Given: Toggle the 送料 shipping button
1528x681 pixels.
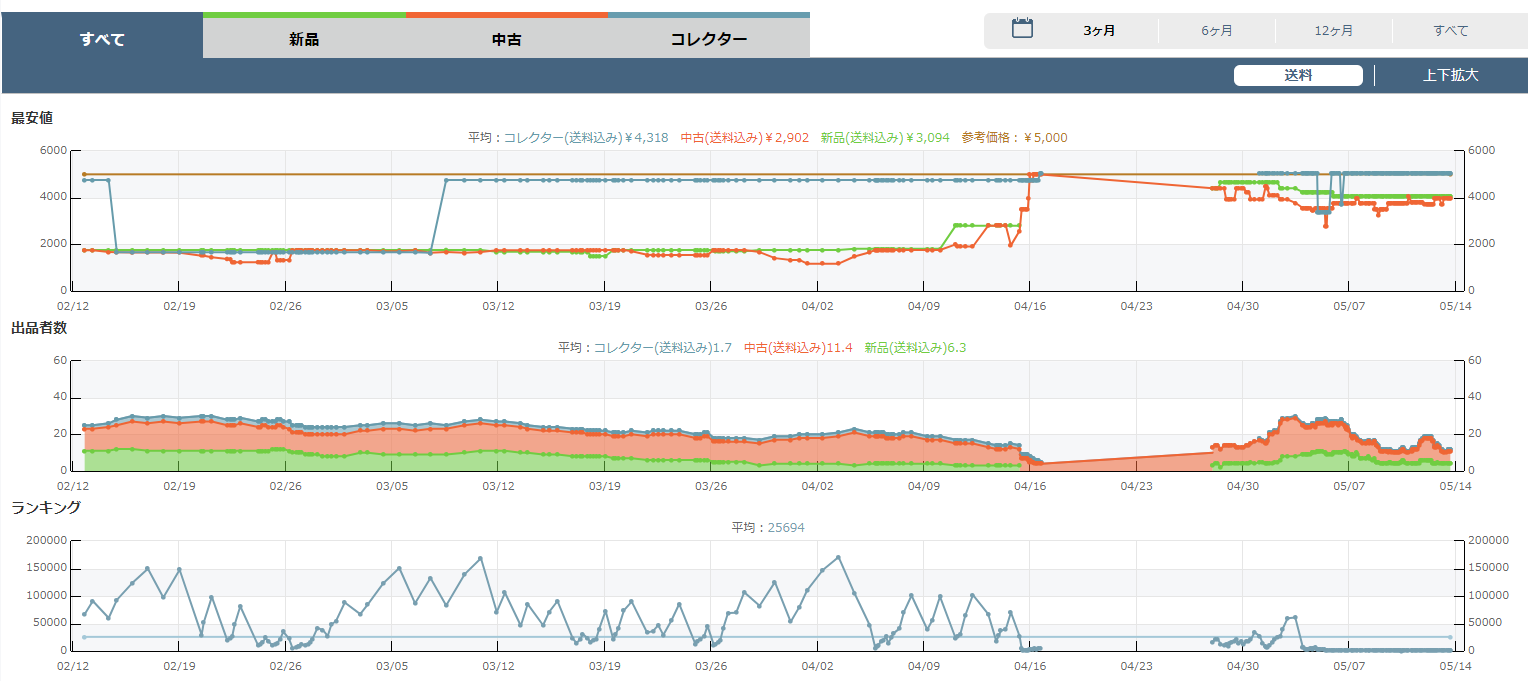Looking at the screenshot, I should (x=1297, y=75).
